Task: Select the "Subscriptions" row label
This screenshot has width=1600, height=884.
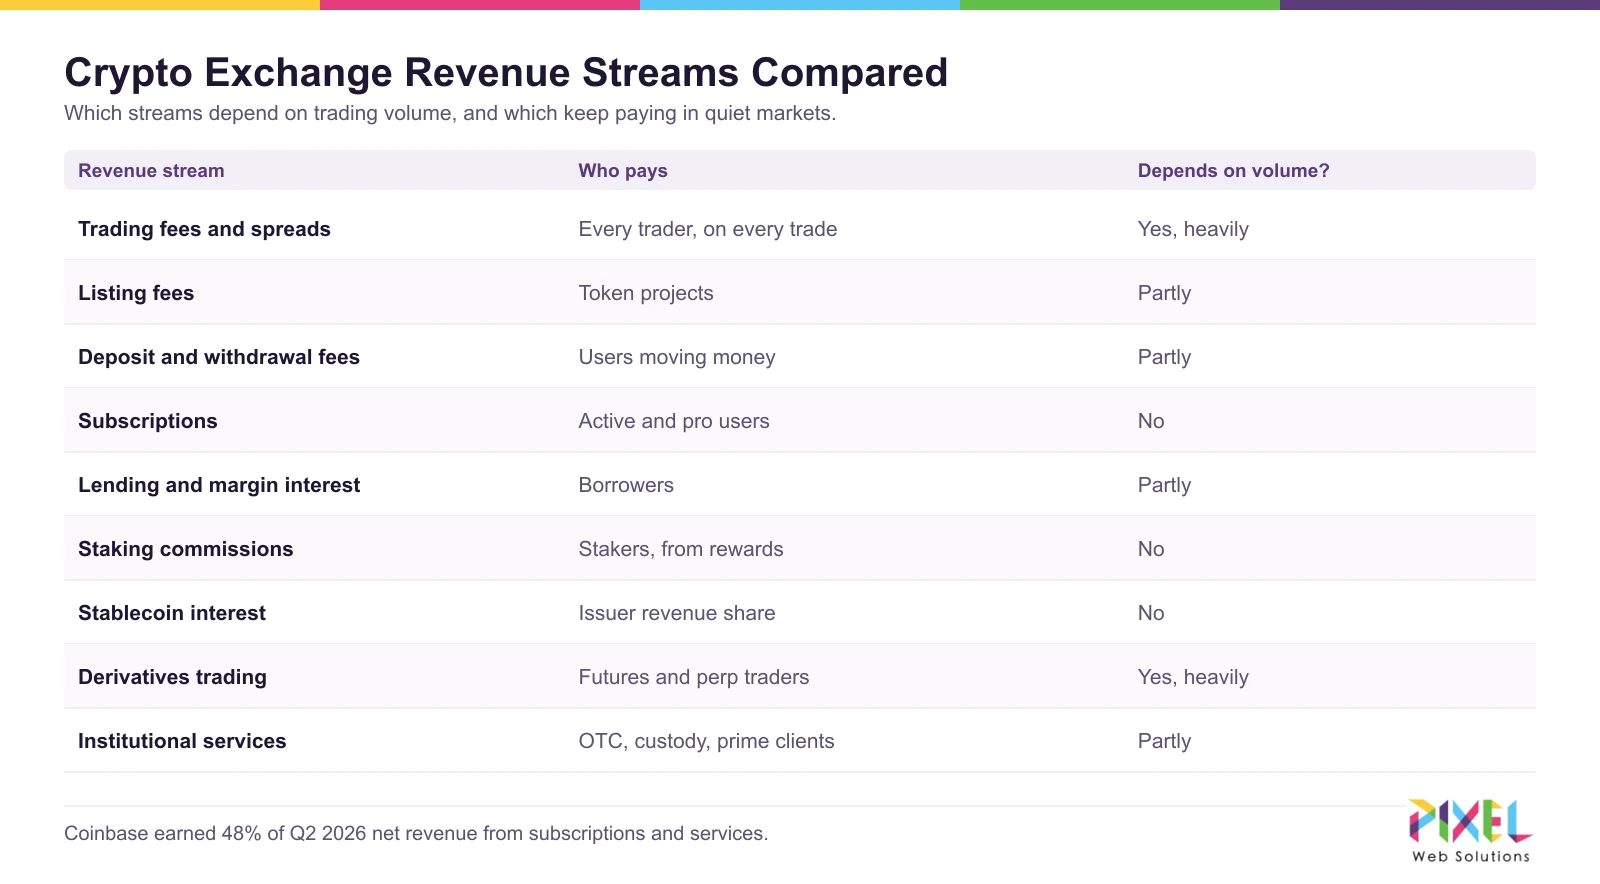Action: point(148,421)
